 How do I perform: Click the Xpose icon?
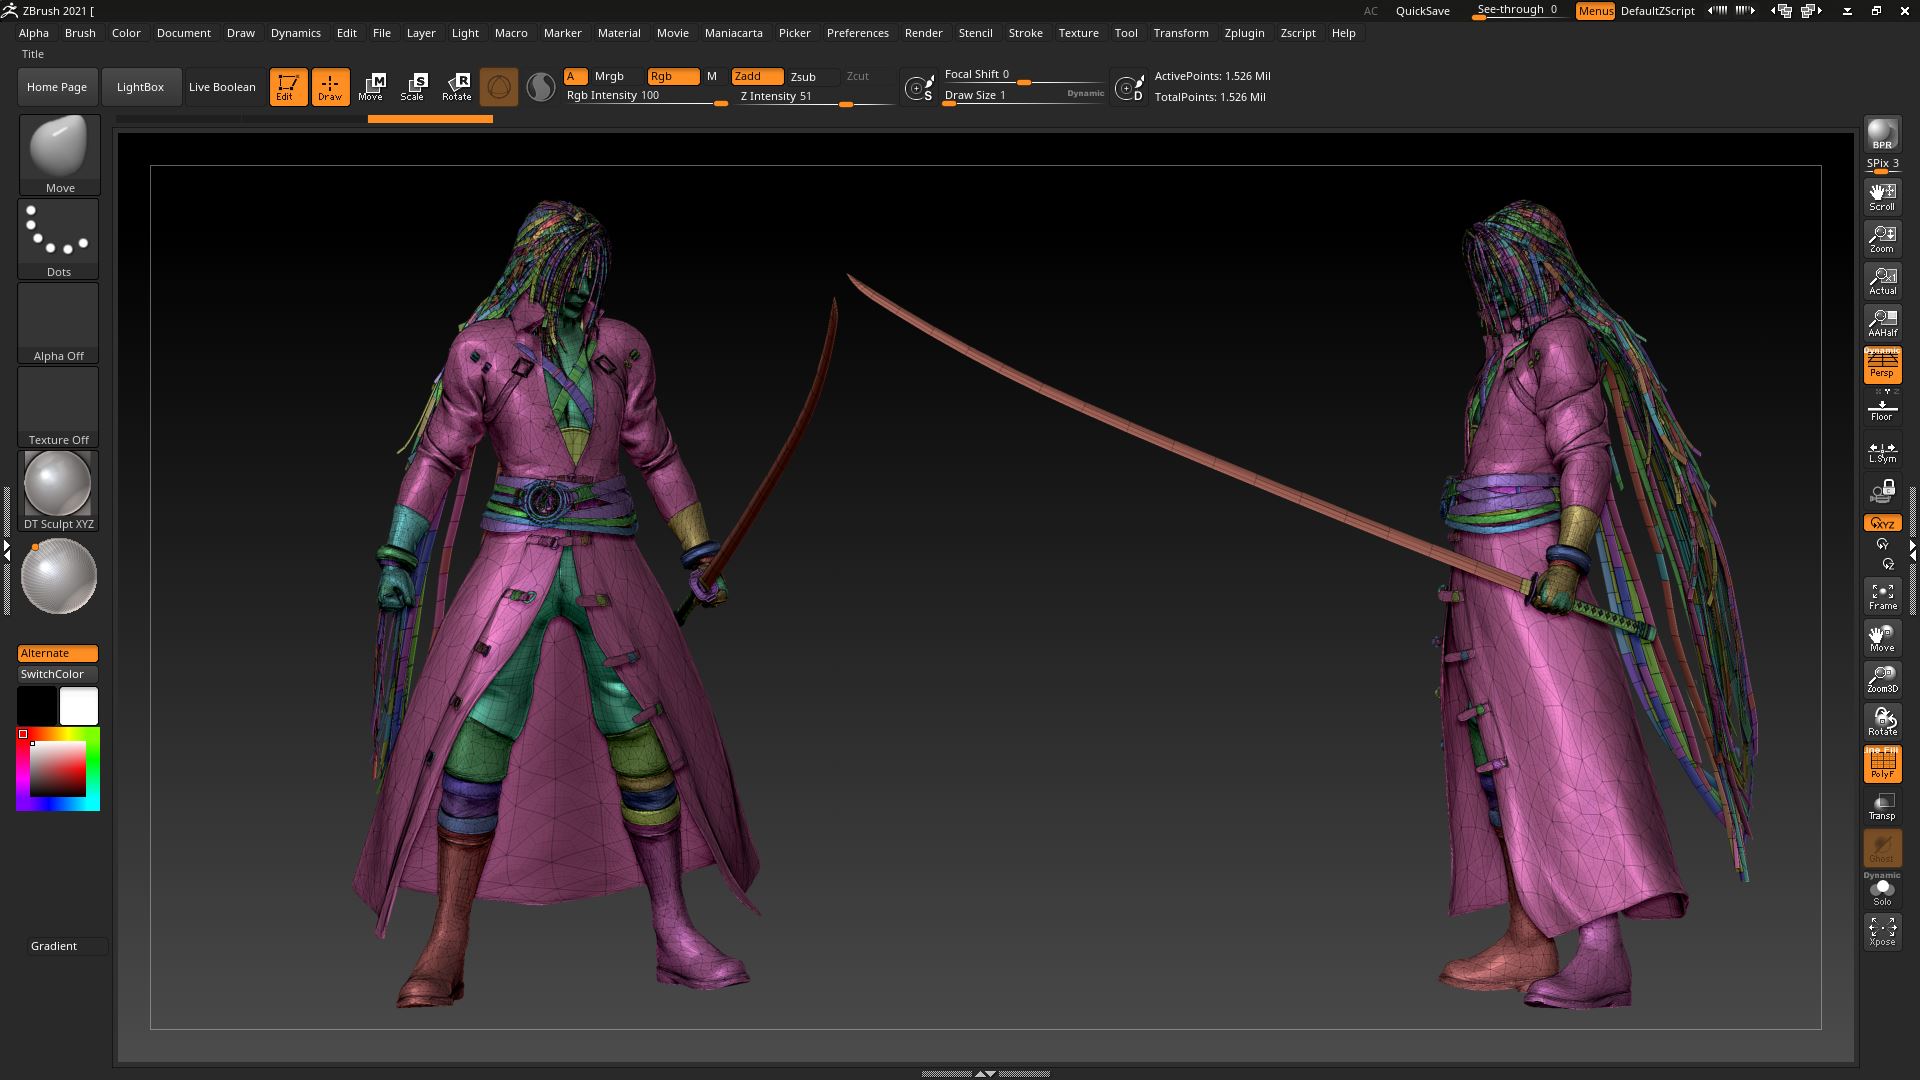tap(1882, 931)
